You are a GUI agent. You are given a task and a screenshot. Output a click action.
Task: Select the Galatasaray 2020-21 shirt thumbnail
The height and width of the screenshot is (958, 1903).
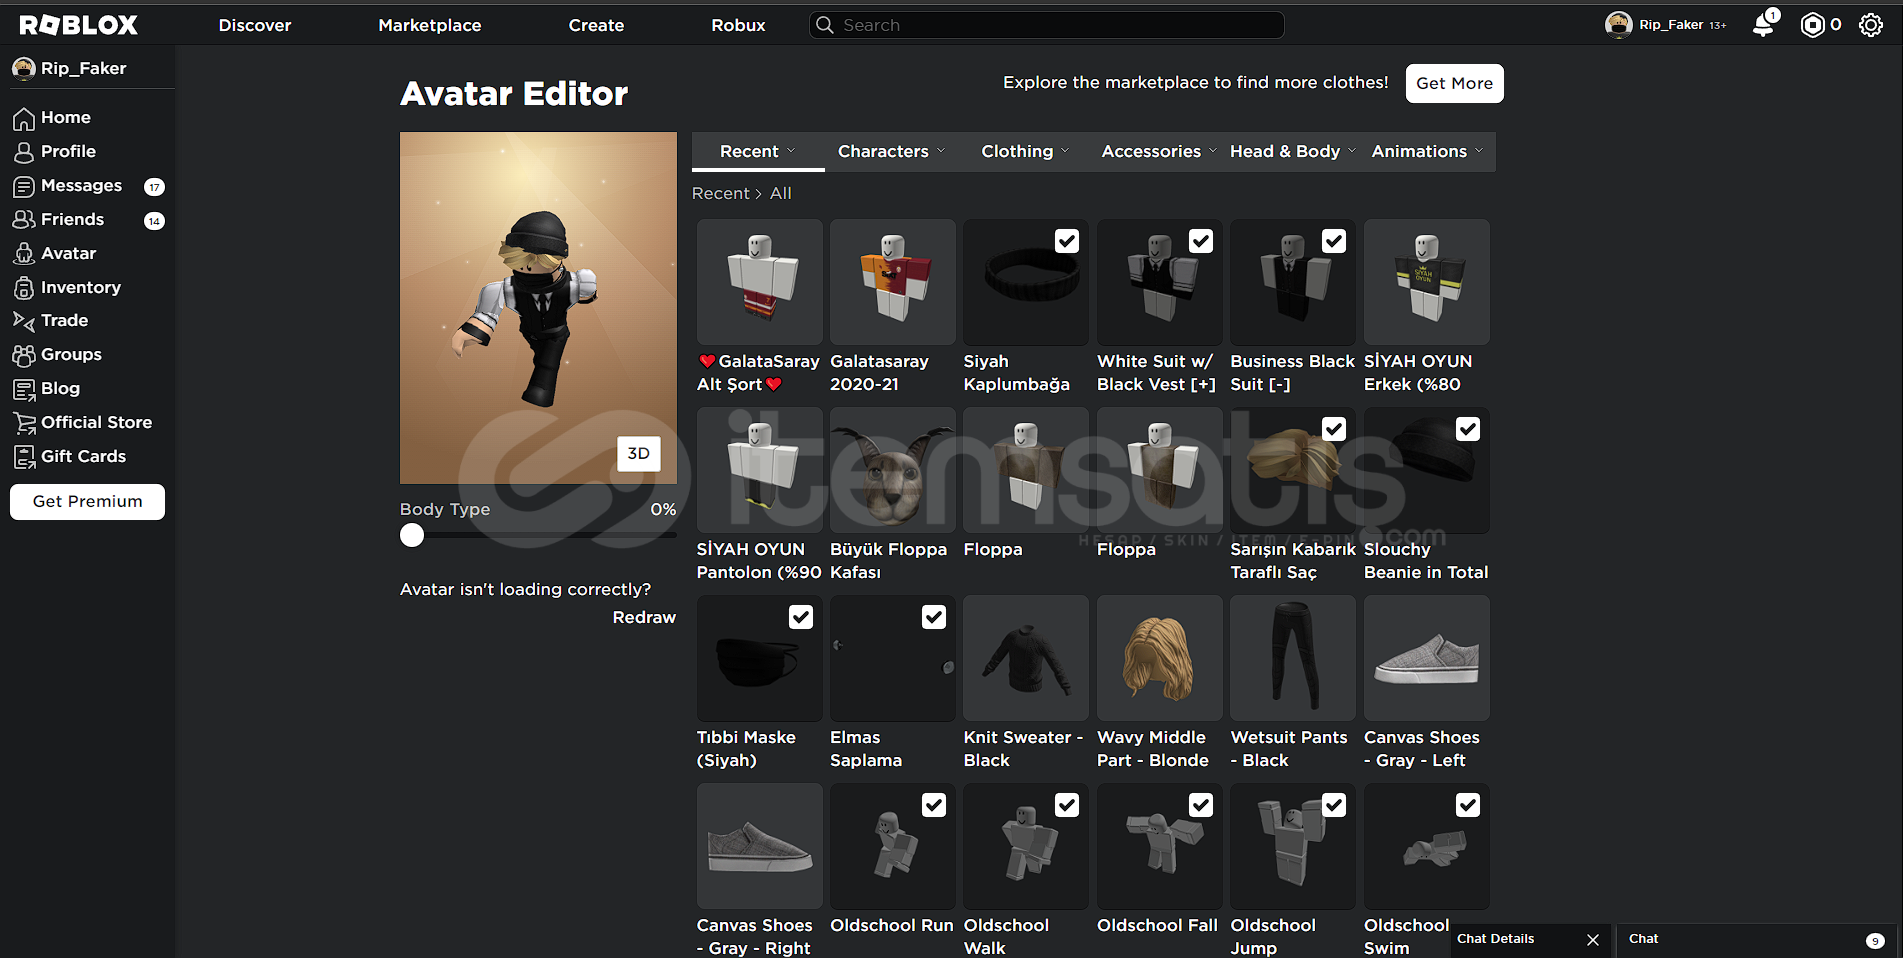click(x=892, y=282)
